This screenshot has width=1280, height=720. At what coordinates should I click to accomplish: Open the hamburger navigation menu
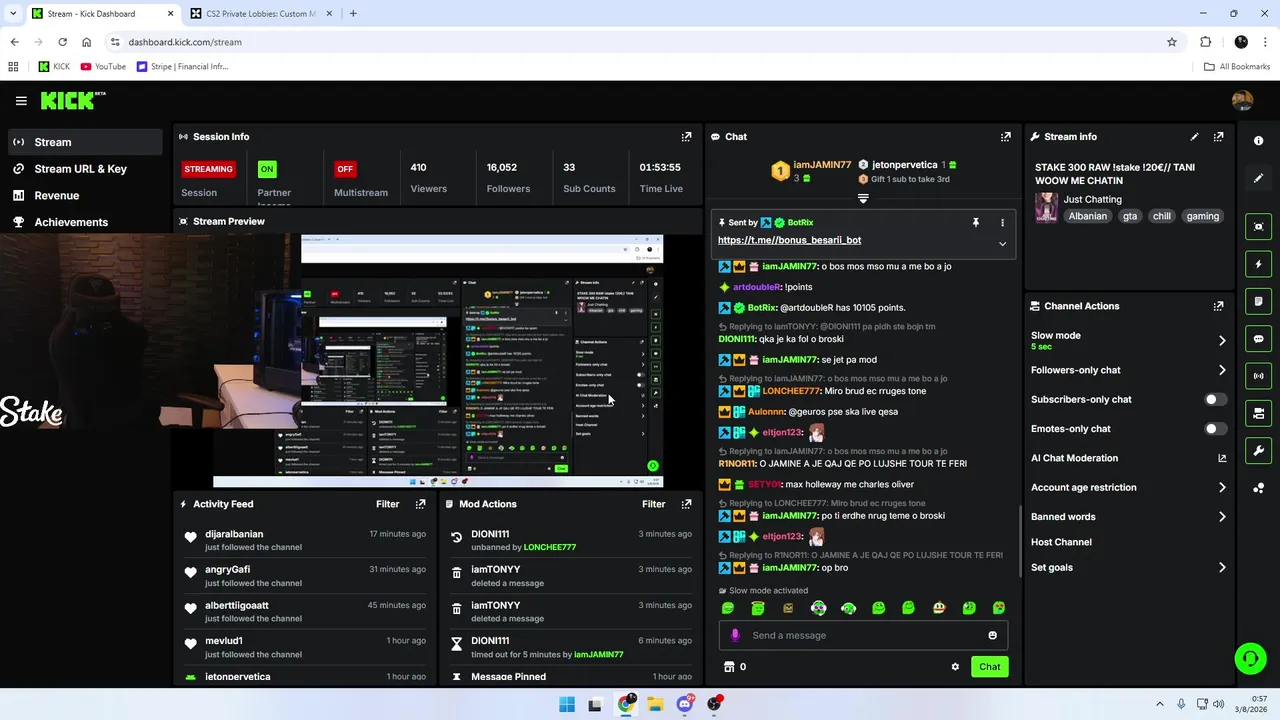point(21,100)
